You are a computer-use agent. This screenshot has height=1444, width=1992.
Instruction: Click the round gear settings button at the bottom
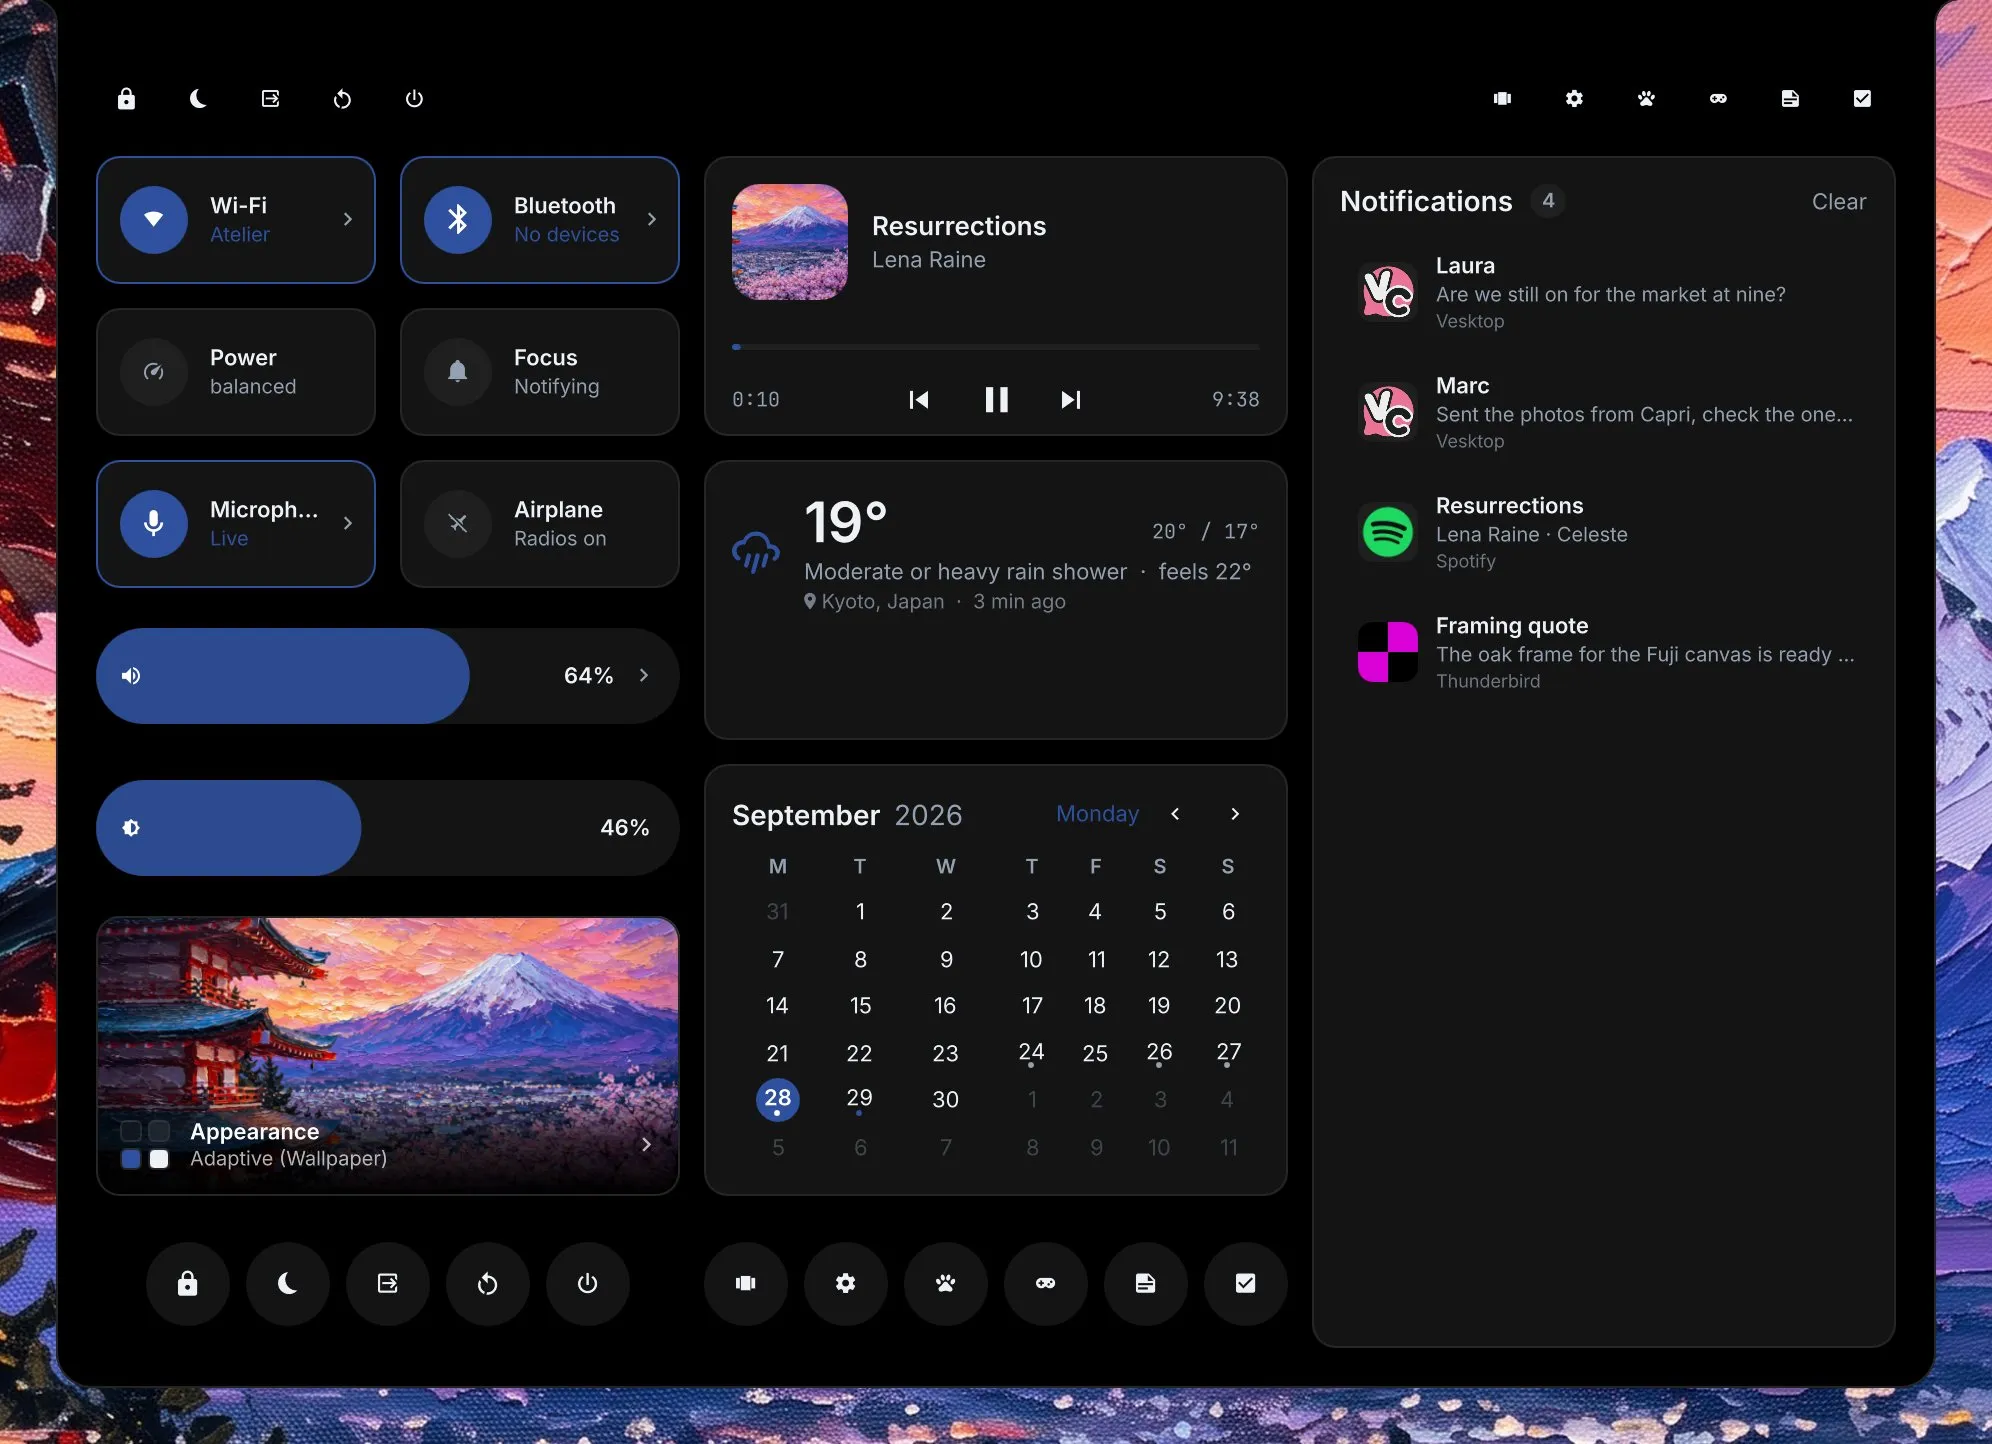click(846, 1284)
